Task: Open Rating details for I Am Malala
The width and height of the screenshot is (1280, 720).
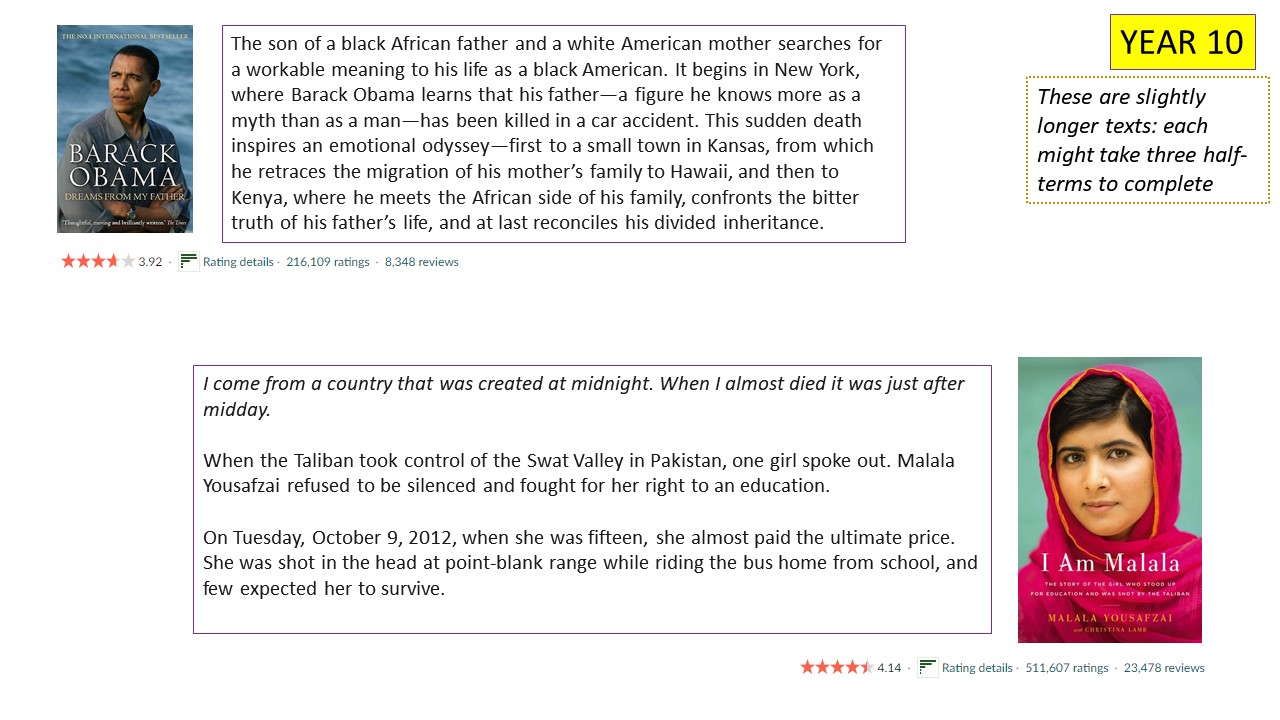Action: click(x=977, y=668)
